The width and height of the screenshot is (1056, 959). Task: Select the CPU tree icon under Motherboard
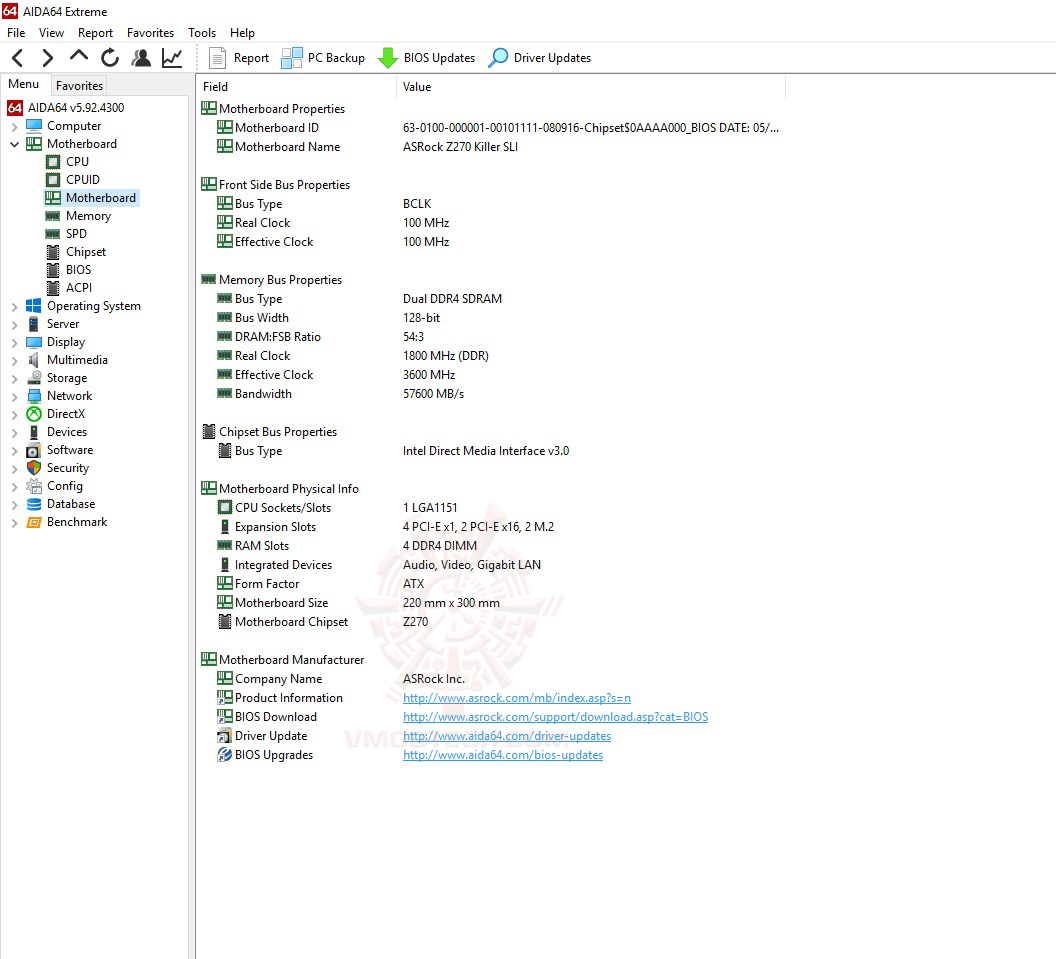click(53, 162)
